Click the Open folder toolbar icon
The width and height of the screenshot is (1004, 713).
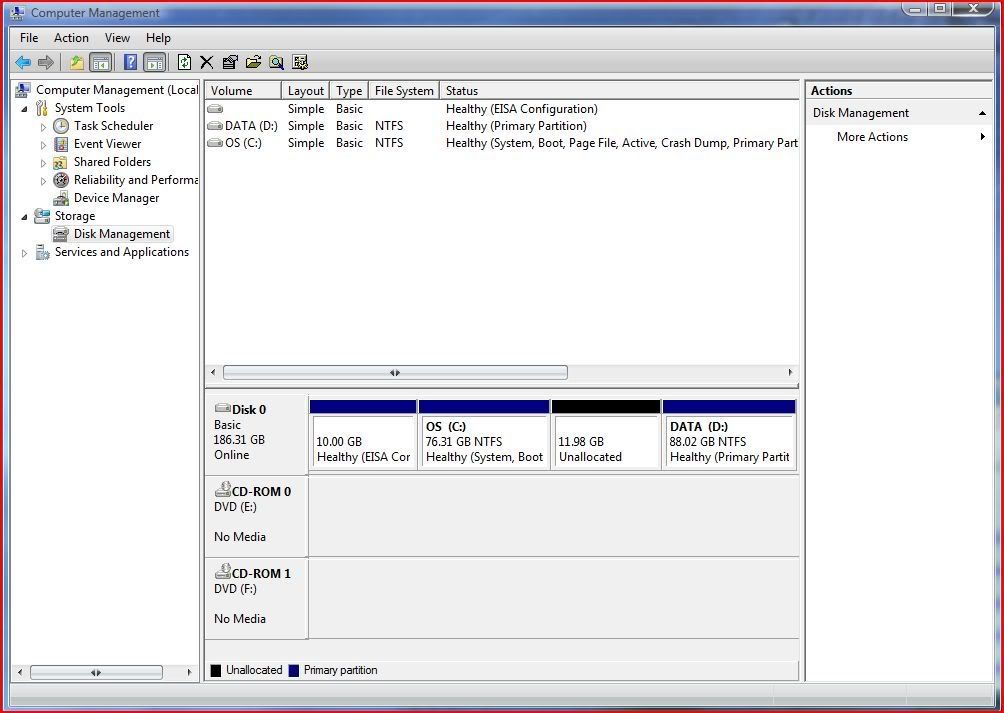(254, 62)
